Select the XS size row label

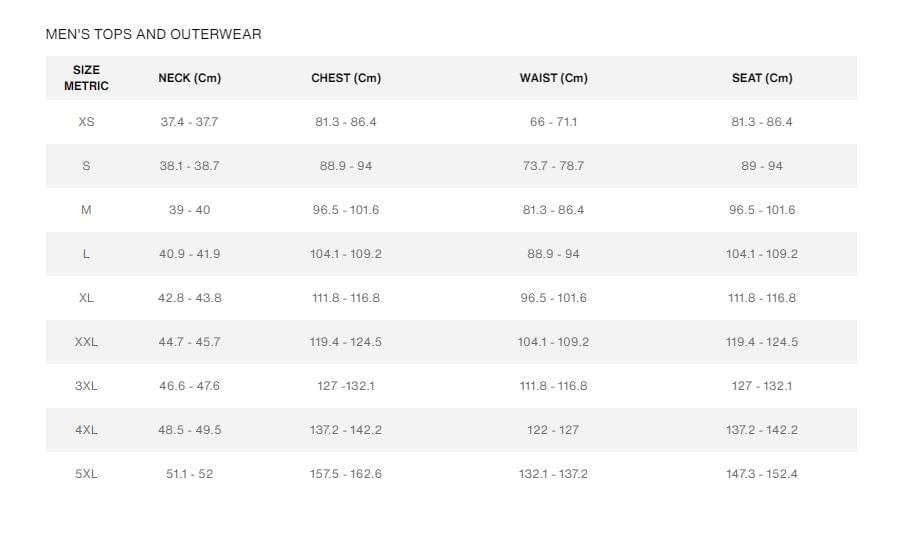(x=86, y=122)
